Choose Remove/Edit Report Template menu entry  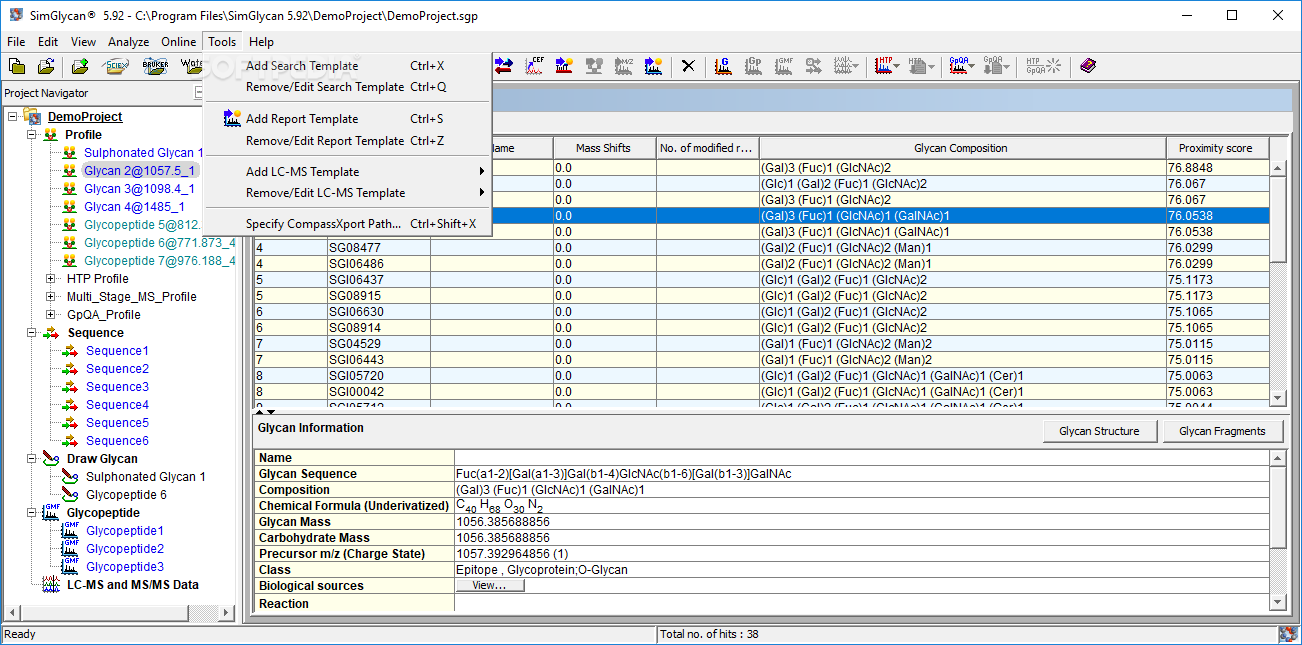[347, 141]
